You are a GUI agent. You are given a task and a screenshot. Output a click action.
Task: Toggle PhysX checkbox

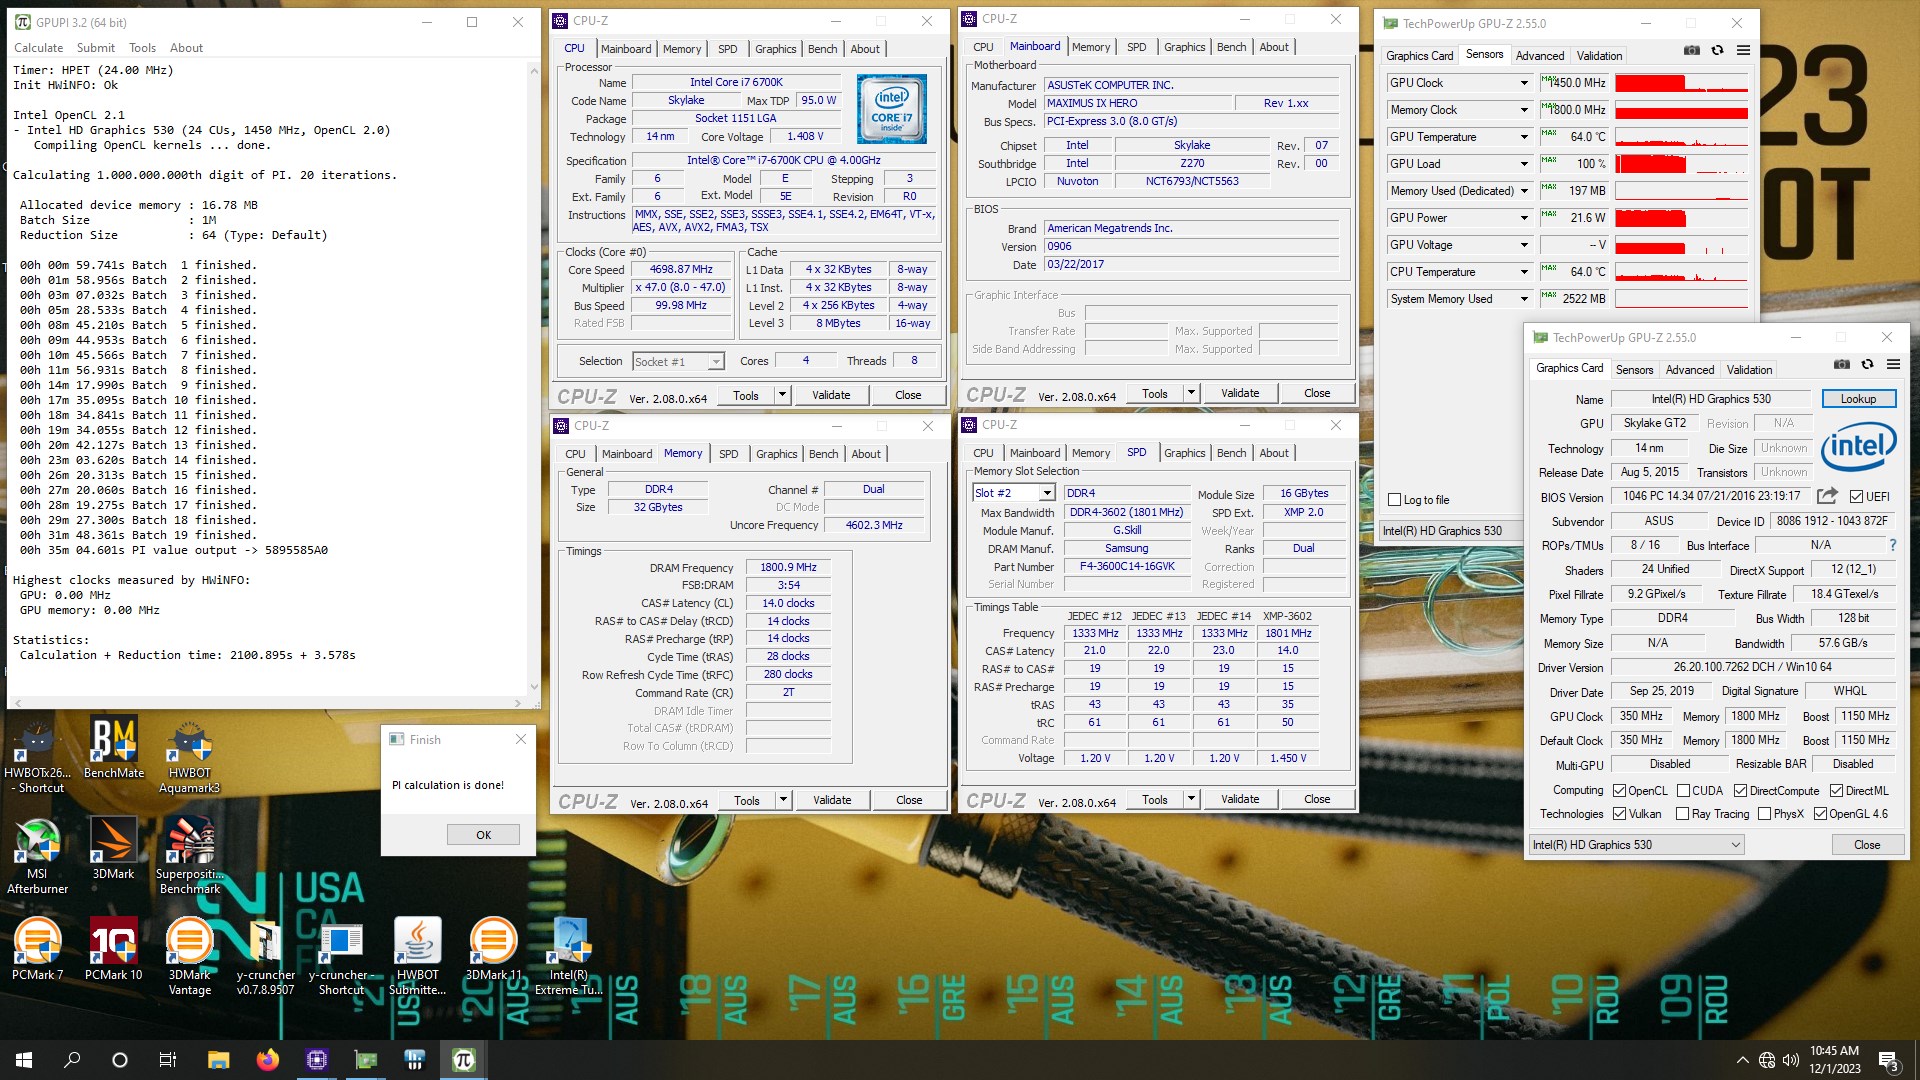click(1764, 814)
